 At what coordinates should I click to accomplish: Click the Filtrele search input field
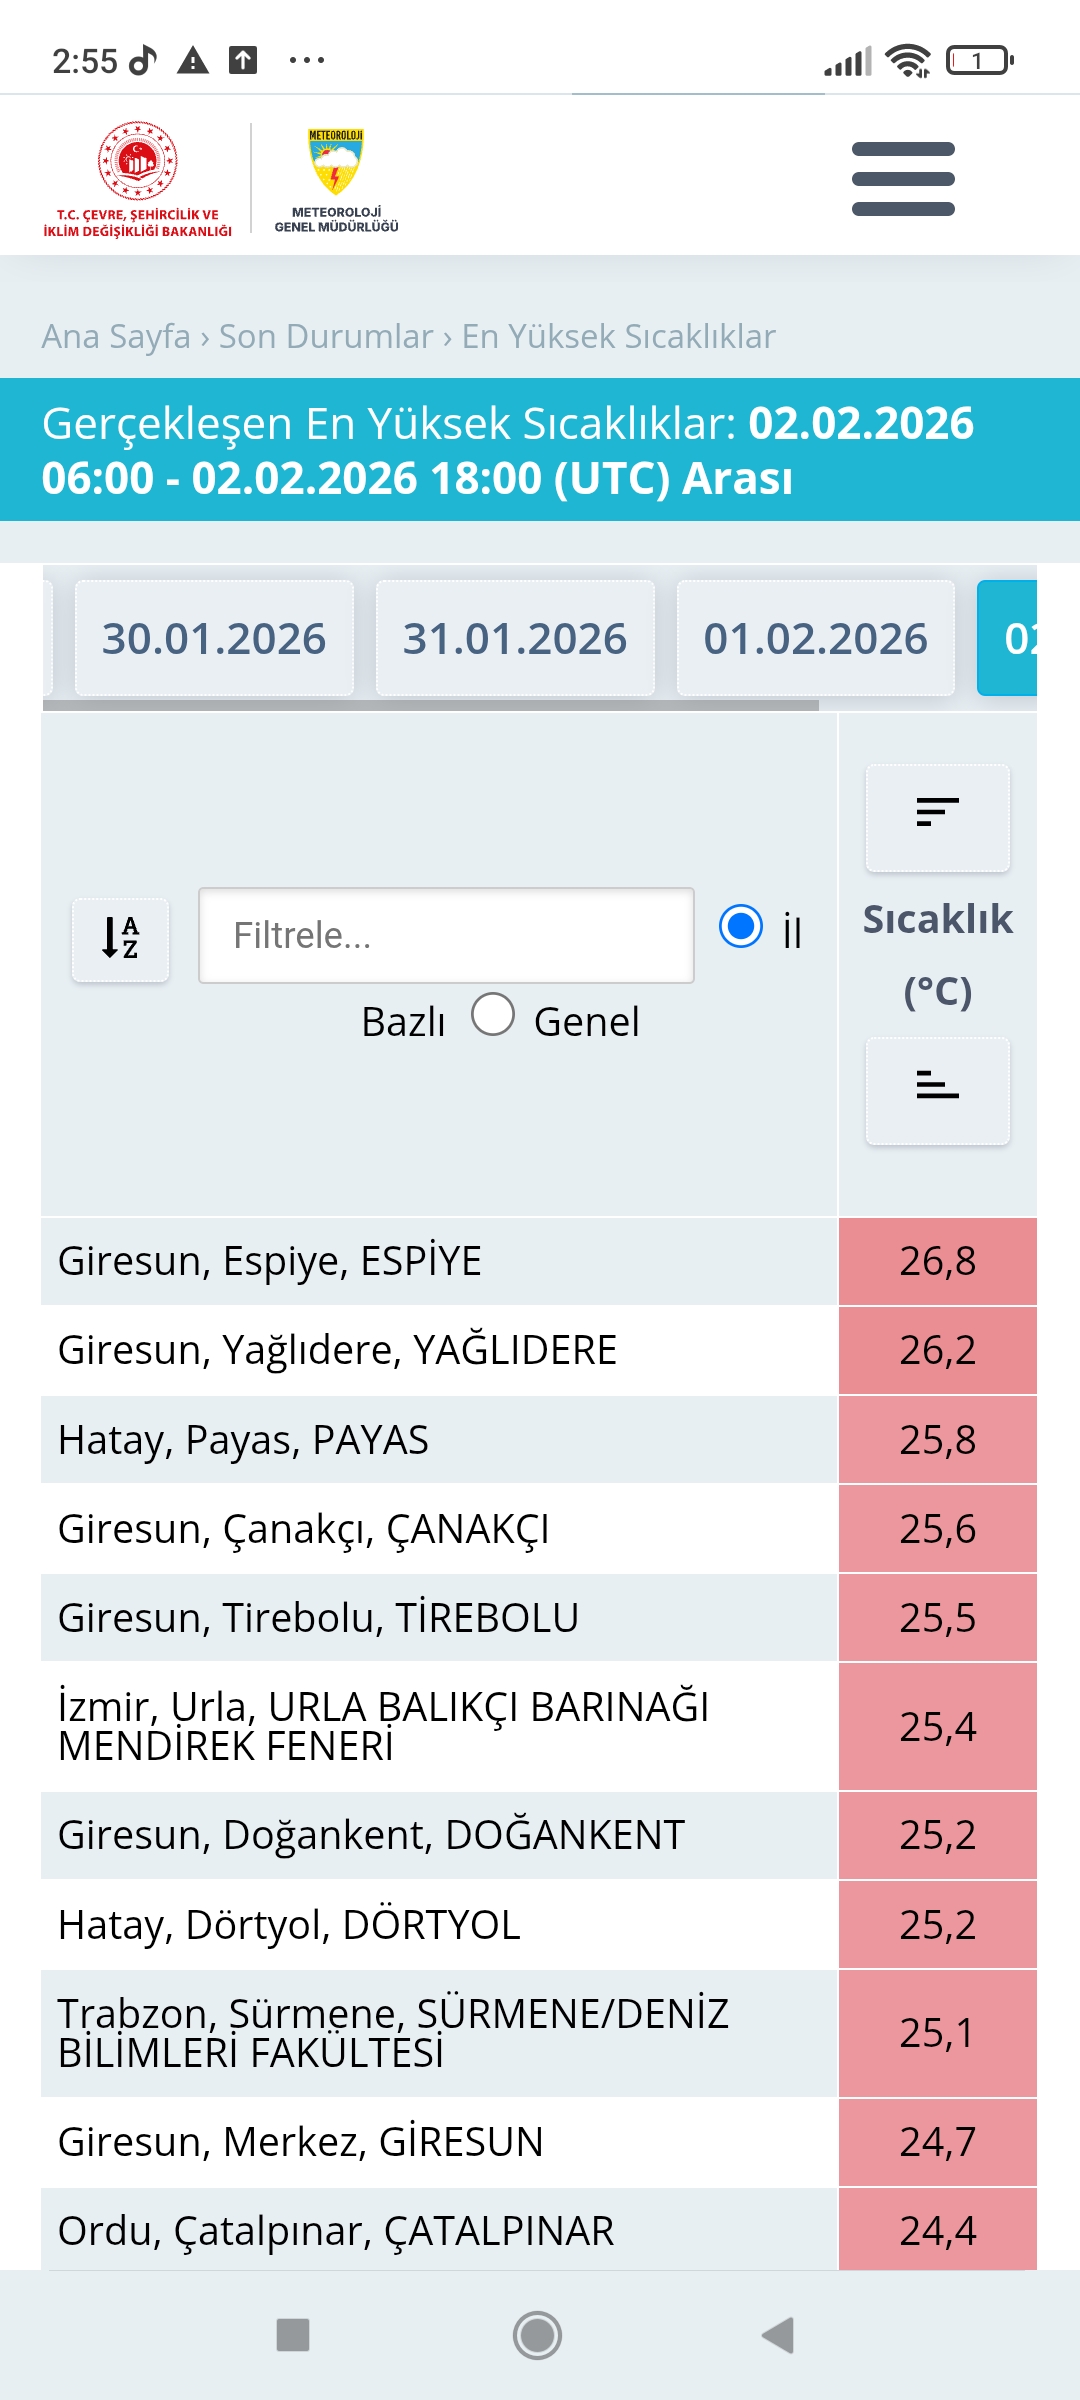click(x=446, y=935)
